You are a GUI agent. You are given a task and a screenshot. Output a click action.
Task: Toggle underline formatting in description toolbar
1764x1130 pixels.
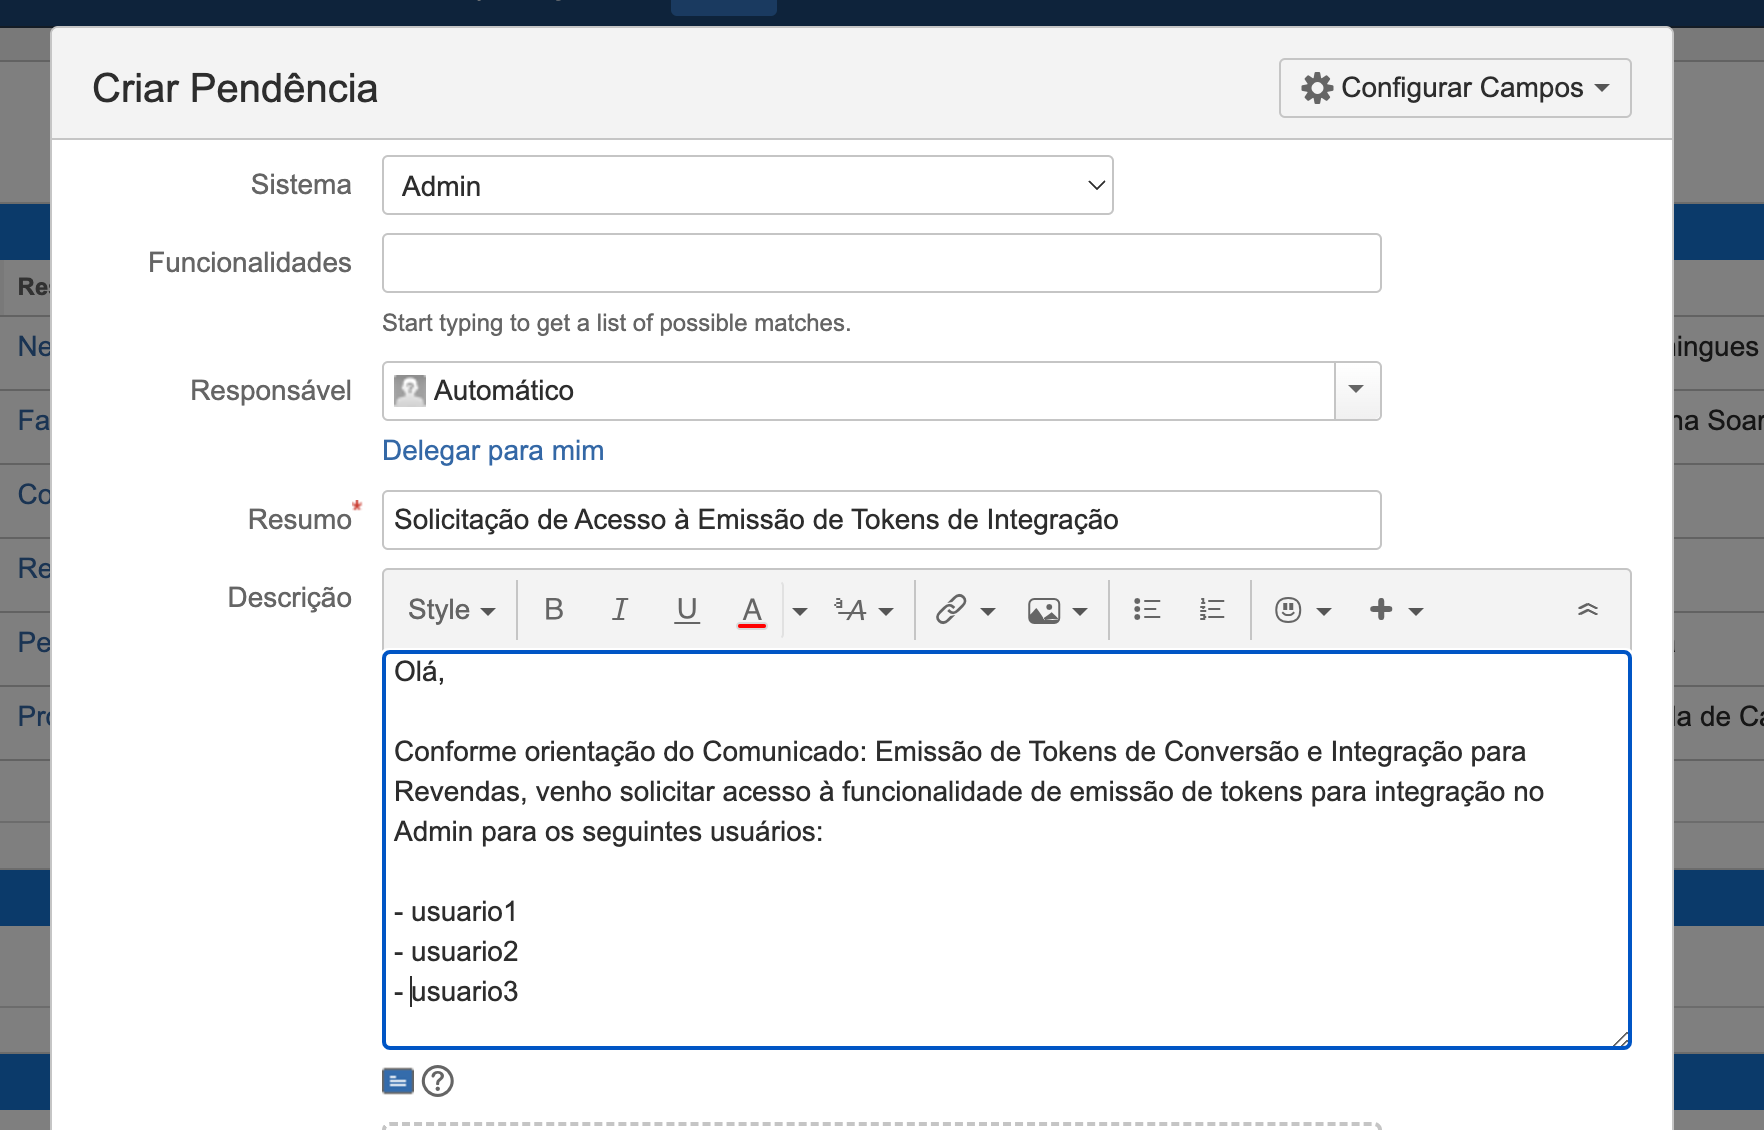pyautogui.click(x=687, y=609)
